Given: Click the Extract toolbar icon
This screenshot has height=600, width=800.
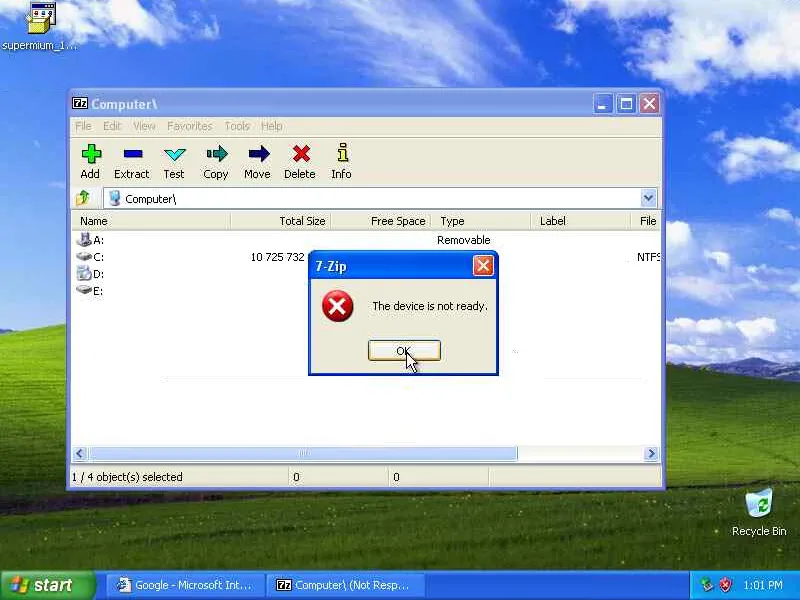Looking at the screenshot, I should click(133, 154).
